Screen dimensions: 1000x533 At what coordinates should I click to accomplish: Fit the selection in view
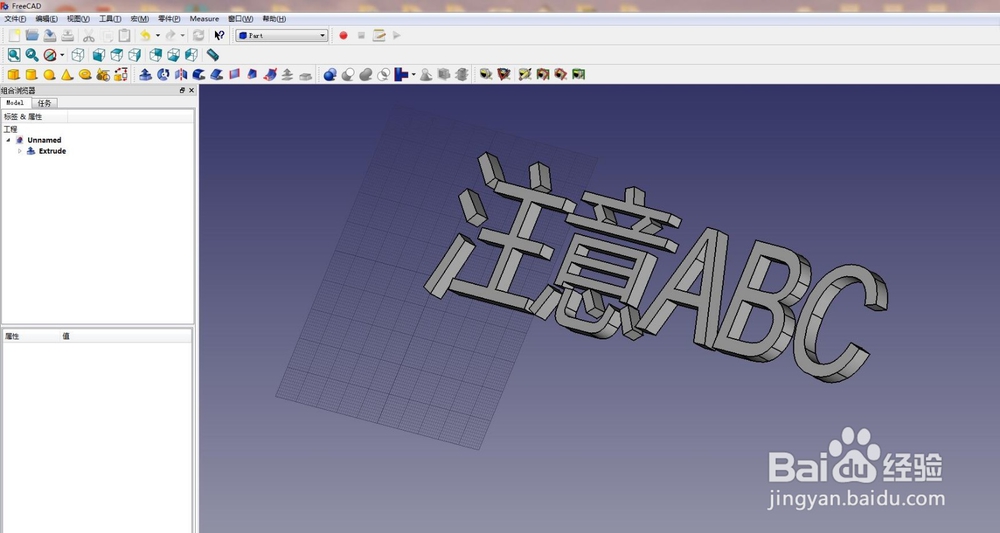[32, 55]
